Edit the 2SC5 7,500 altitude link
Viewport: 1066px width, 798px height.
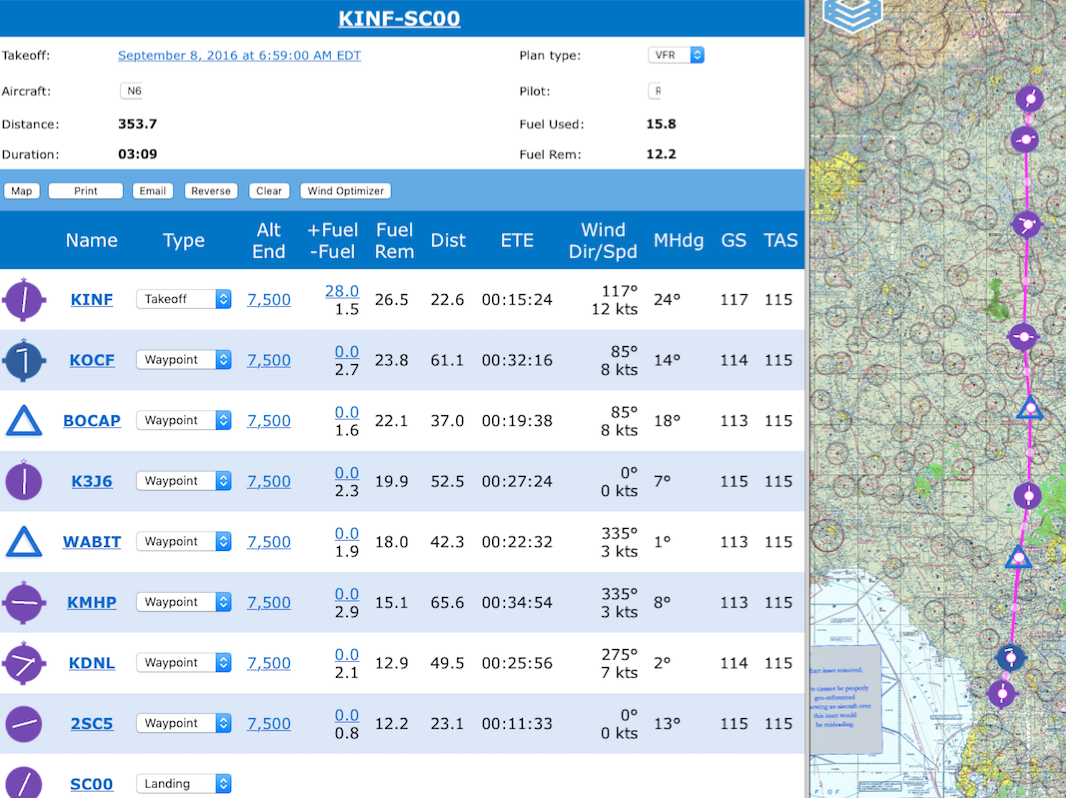[269, 723]
